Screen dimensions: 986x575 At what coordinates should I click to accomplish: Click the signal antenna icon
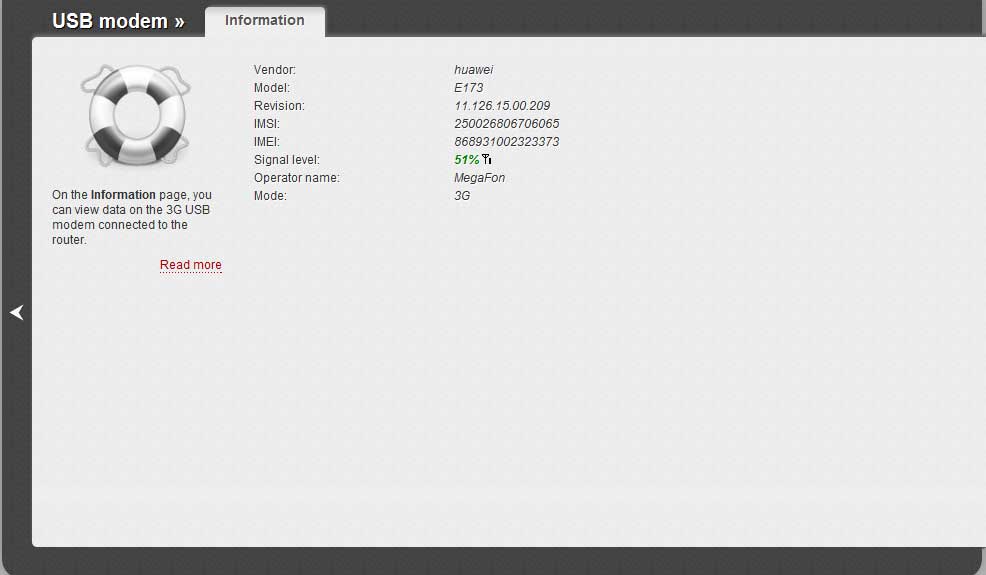click(487, 159)
